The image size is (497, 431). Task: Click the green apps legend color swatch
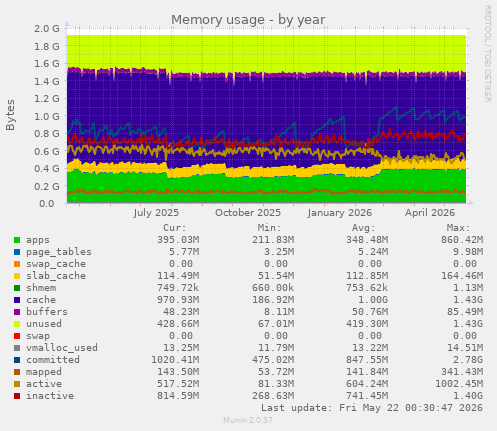point(17,240)
